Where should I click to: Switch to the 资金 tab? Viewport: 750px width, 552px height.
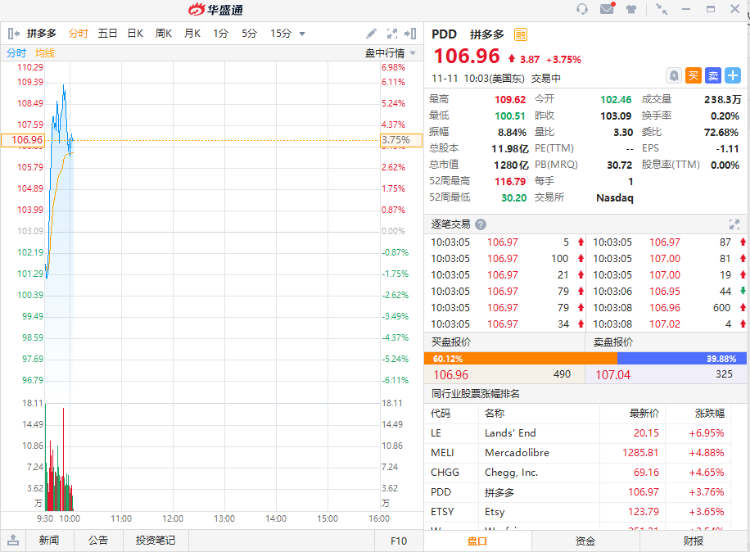tap(585, 541)
